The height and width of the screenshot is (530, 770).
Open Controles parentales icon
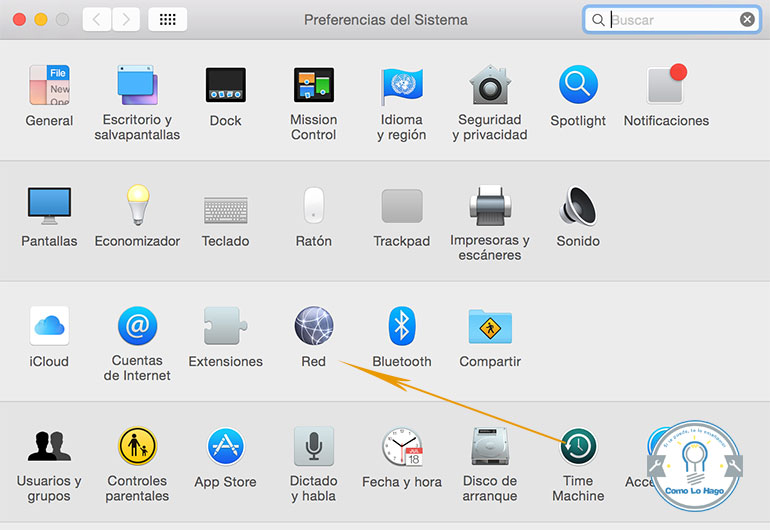[x=138, y=446]
